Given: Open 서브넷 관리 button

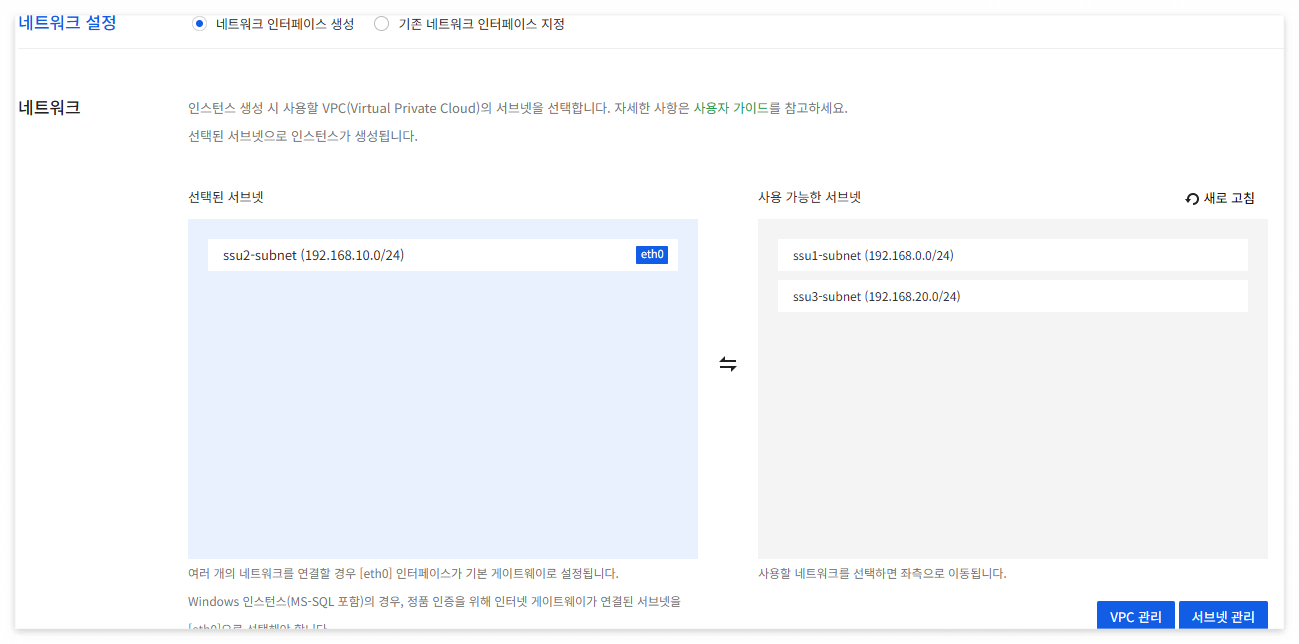Looking at the screenshot, I should (x=1223, y=616).
